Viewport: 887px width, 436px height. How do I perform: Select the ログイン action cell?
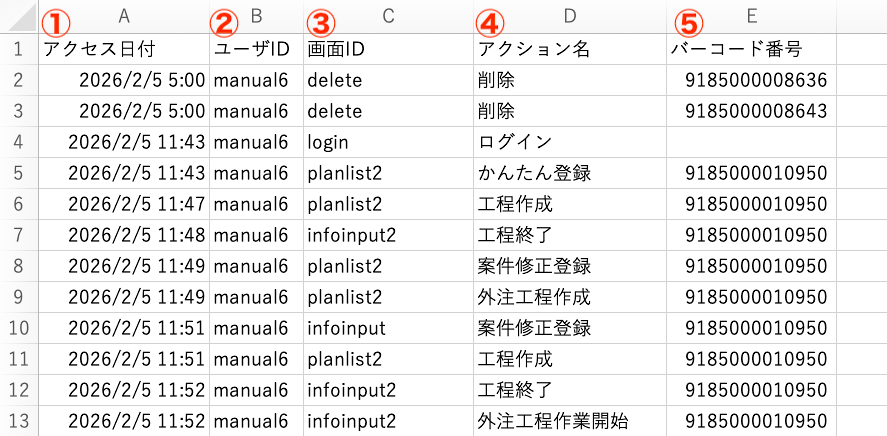(516, 142)
